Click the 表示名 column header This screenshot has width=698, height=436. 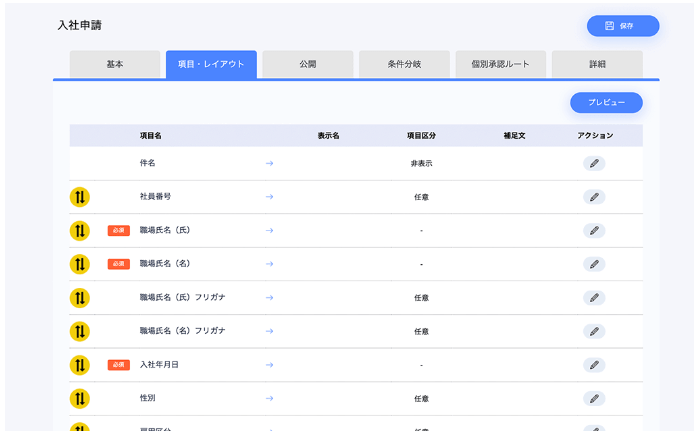328,136
